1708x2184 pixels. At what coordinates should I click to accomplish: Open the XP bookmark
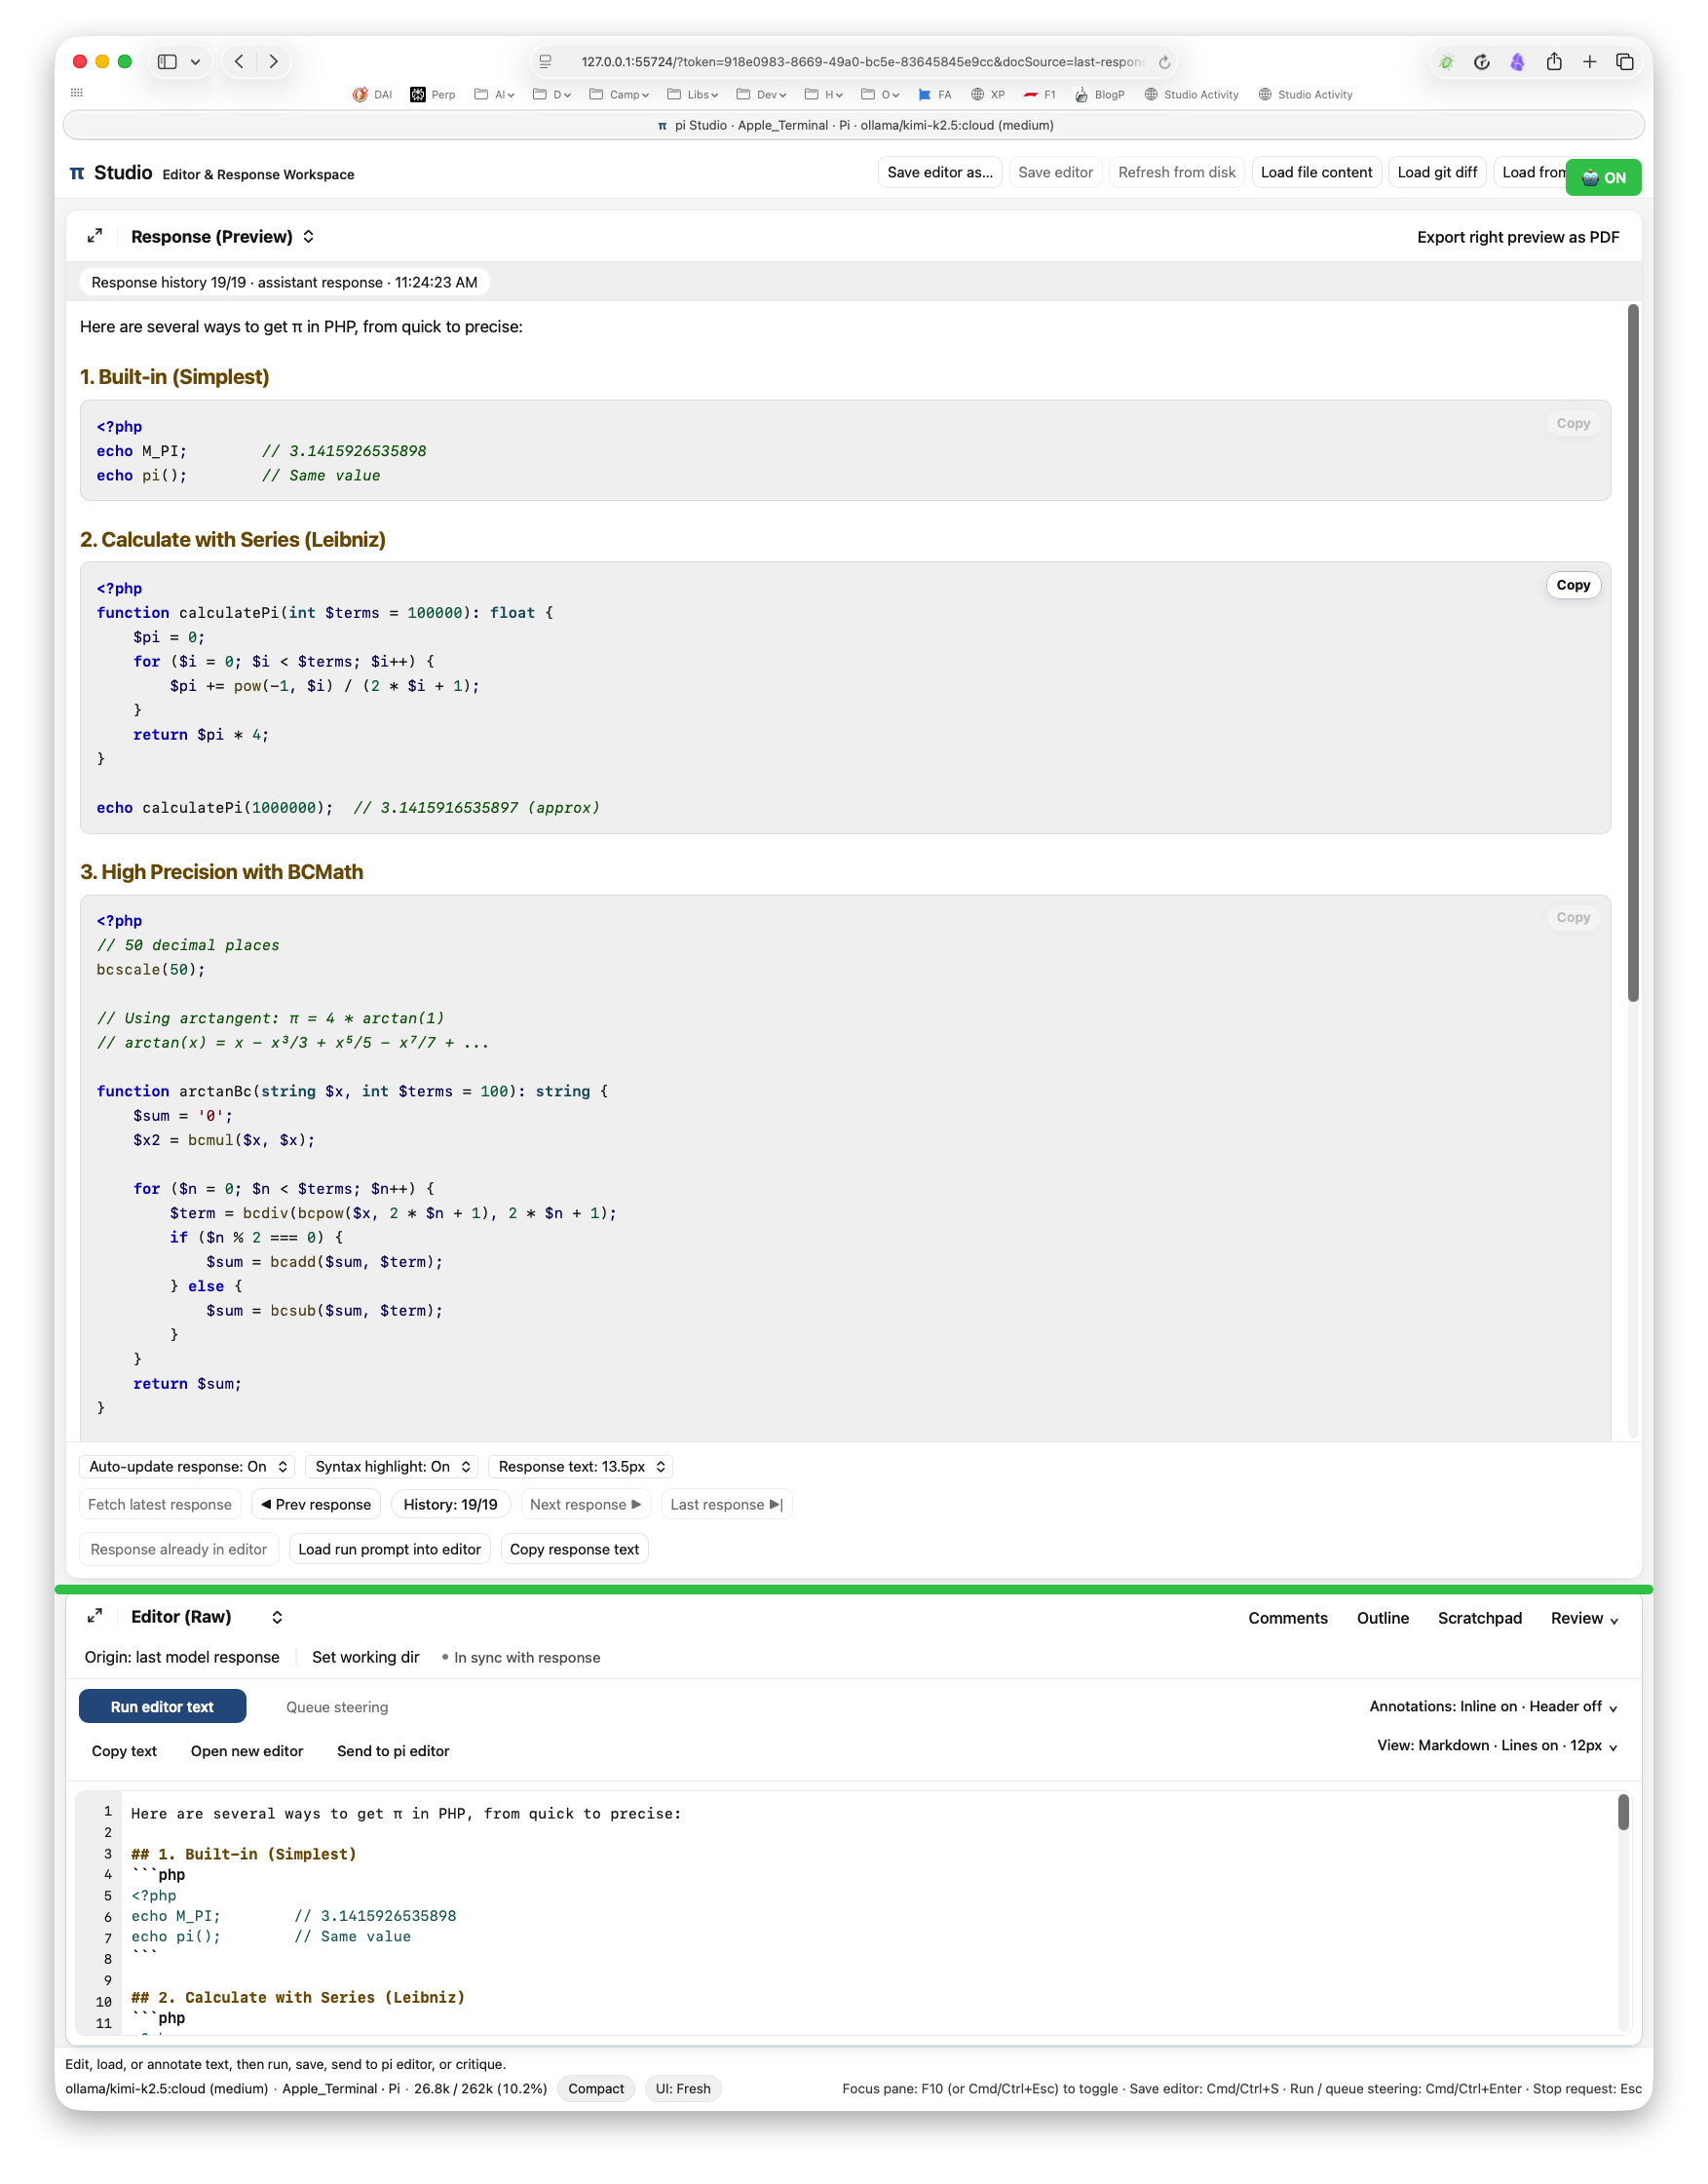coord(987,95)
